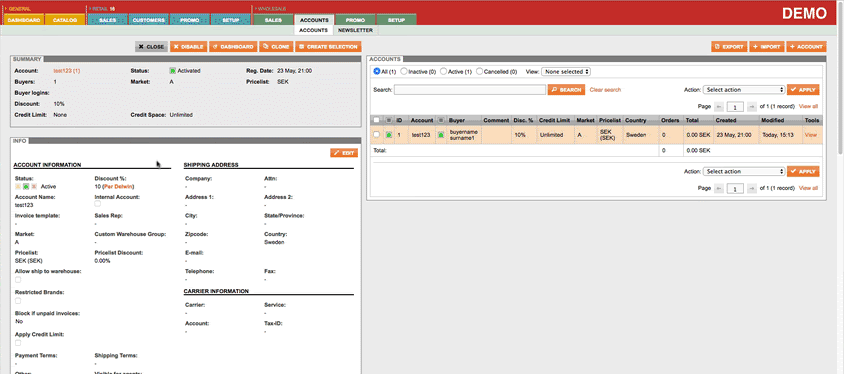Select the Cancelled (0) radio filter
This screenshot has height=374, width=844.
coord(479,71)
